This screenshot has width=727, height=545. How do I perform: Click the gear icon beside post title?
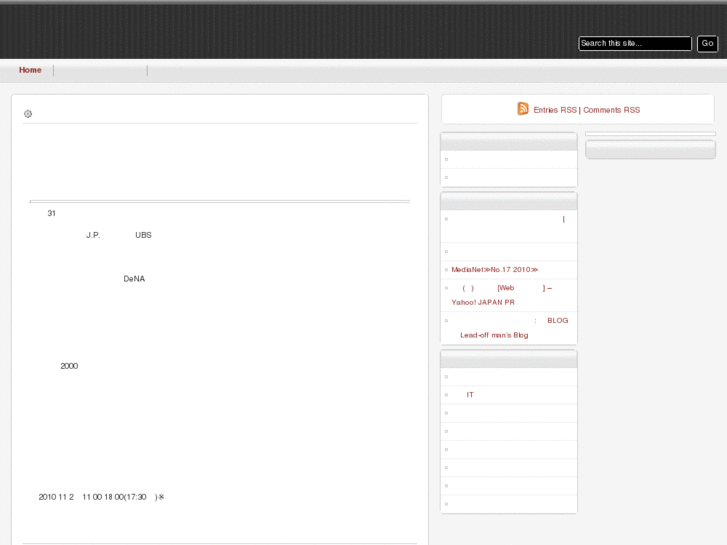pos(28,114)
